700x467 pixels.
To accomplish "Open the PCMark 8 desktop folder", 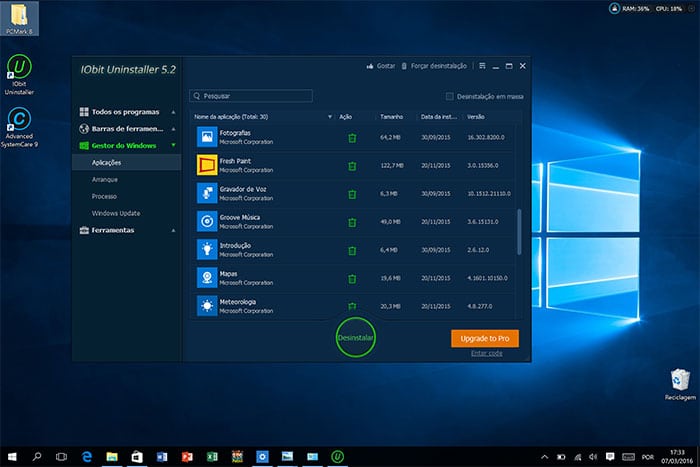I will pyautogui.click(x=19, y=19).
